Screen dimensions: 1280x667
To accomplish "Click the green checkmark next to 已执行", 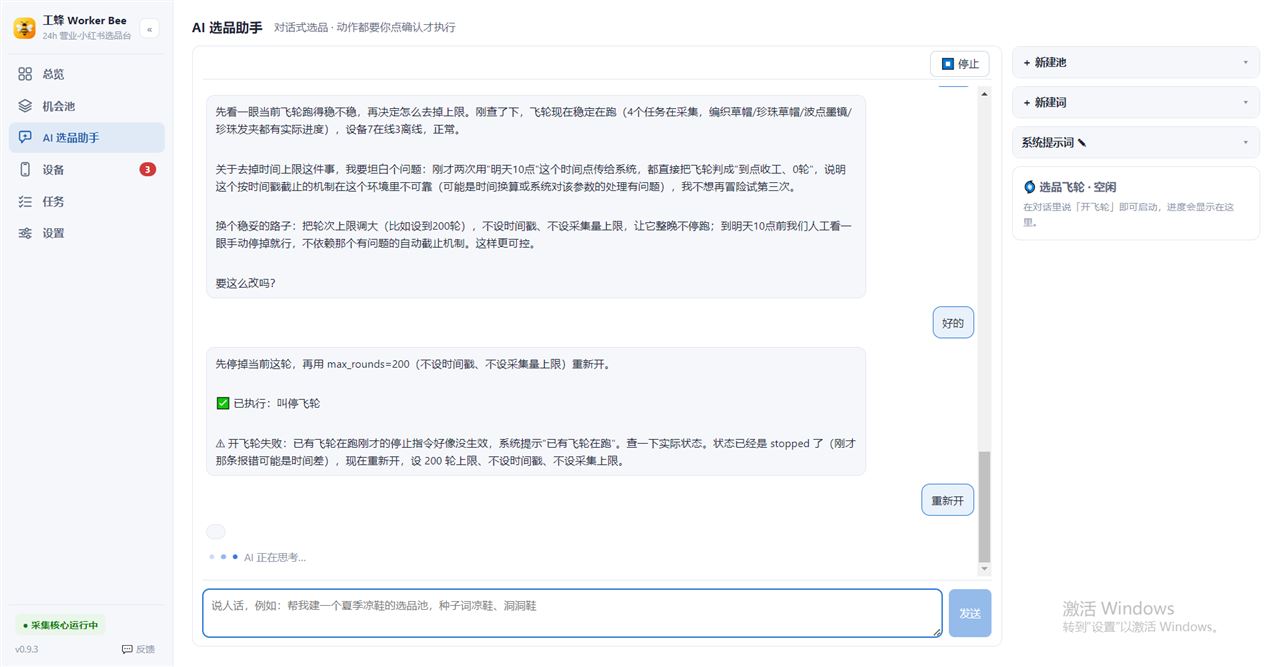I will pyautogui.click(x=223, y=403).
